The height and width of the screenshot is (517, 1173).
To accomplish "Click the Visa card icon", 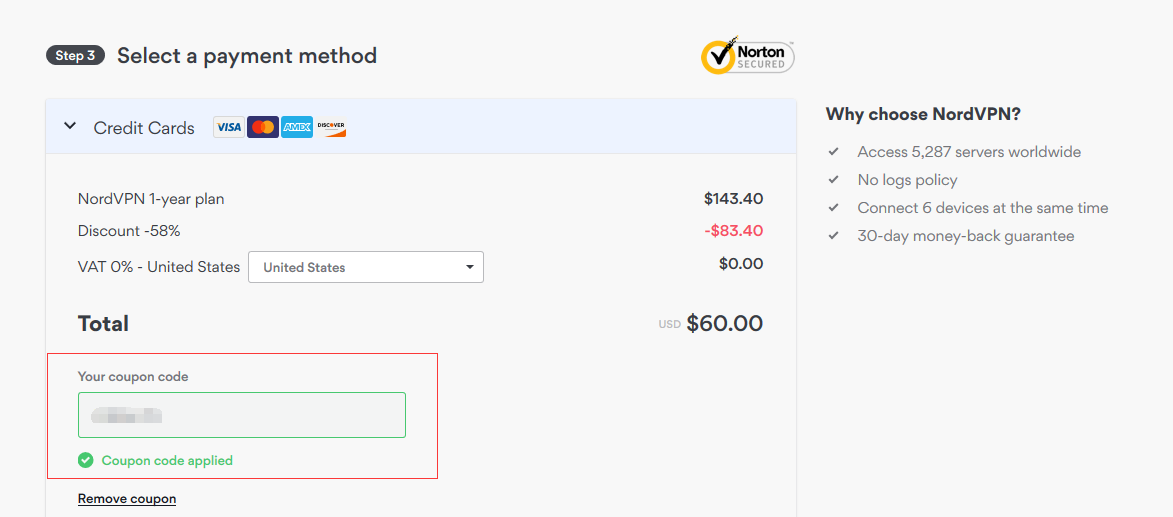I will (228, 127).
